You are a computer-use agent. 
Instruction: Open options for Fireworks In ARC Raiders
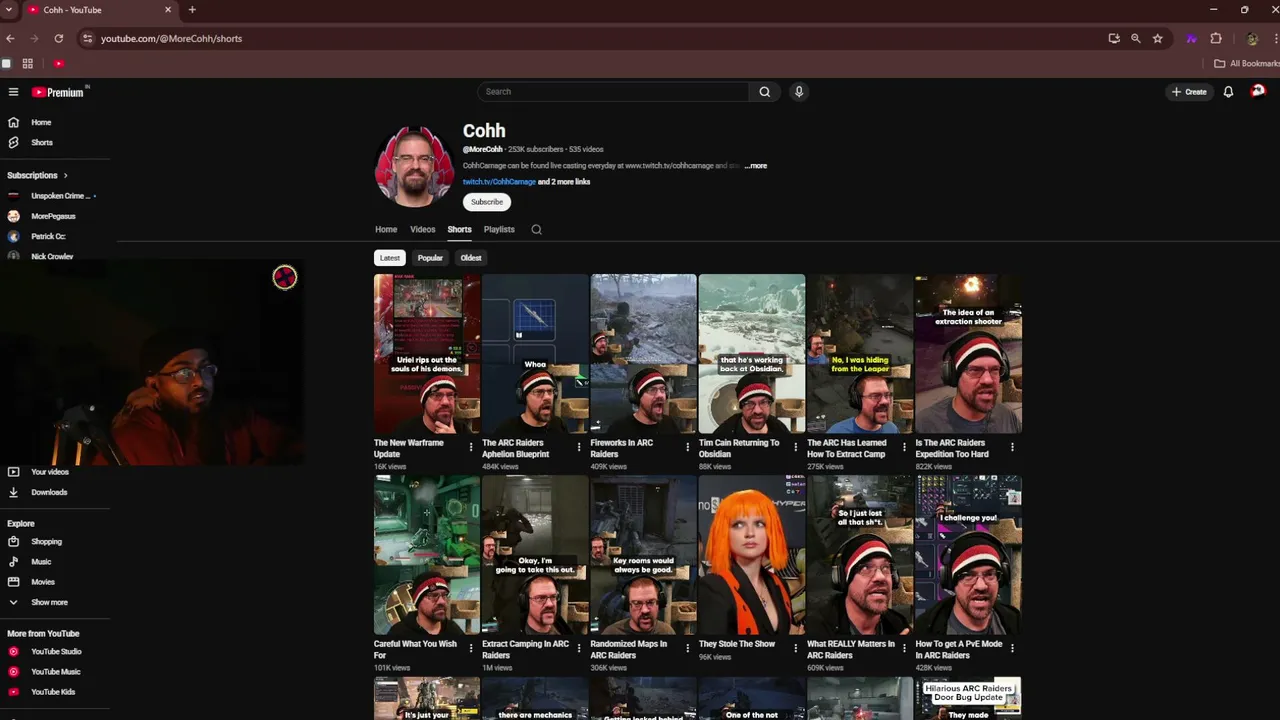[687, 448]
